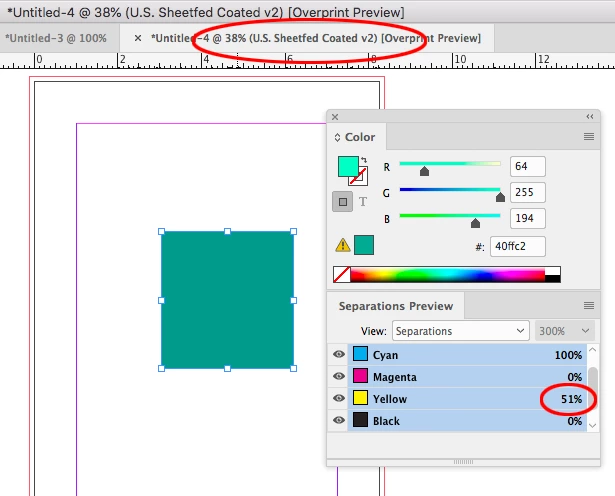Close the floating Color panel group
The height and width of the screenshot is (496, 615).
(335, 117)
